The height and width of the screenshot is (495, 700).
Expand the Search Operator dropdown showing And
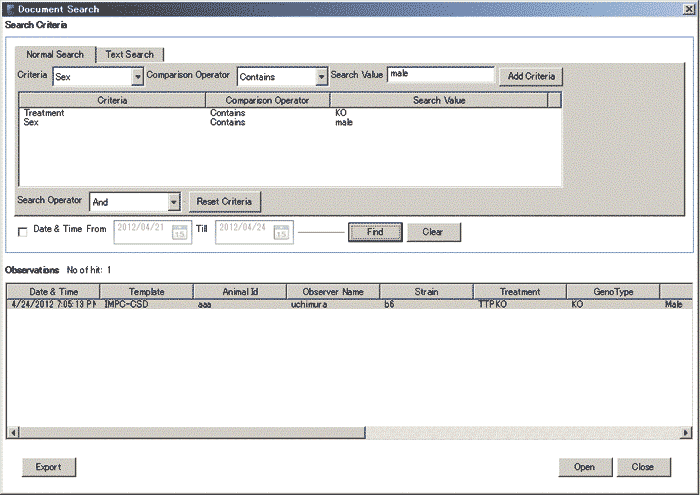[x=174, y=202]
